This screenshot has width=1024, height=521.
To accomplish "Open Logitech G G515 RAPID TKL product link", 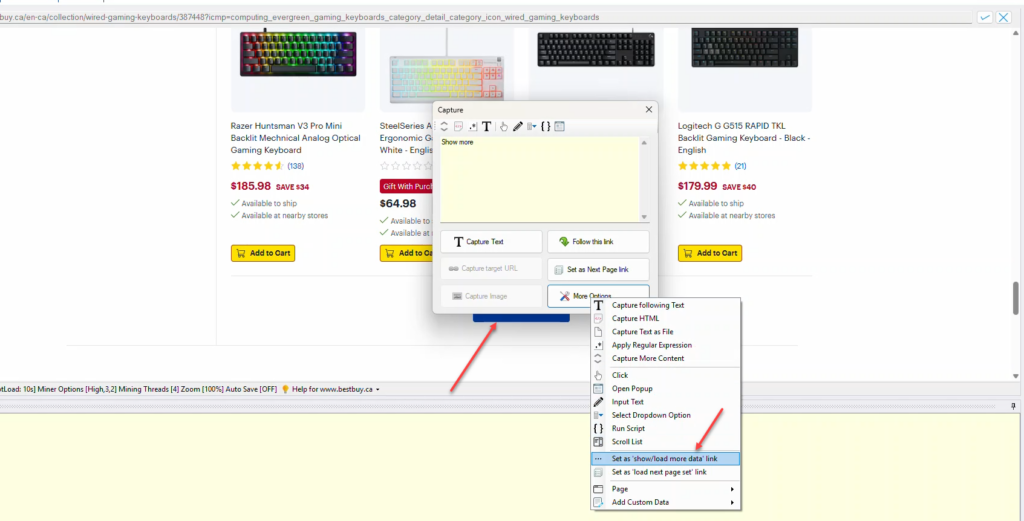I will point(744,138).
